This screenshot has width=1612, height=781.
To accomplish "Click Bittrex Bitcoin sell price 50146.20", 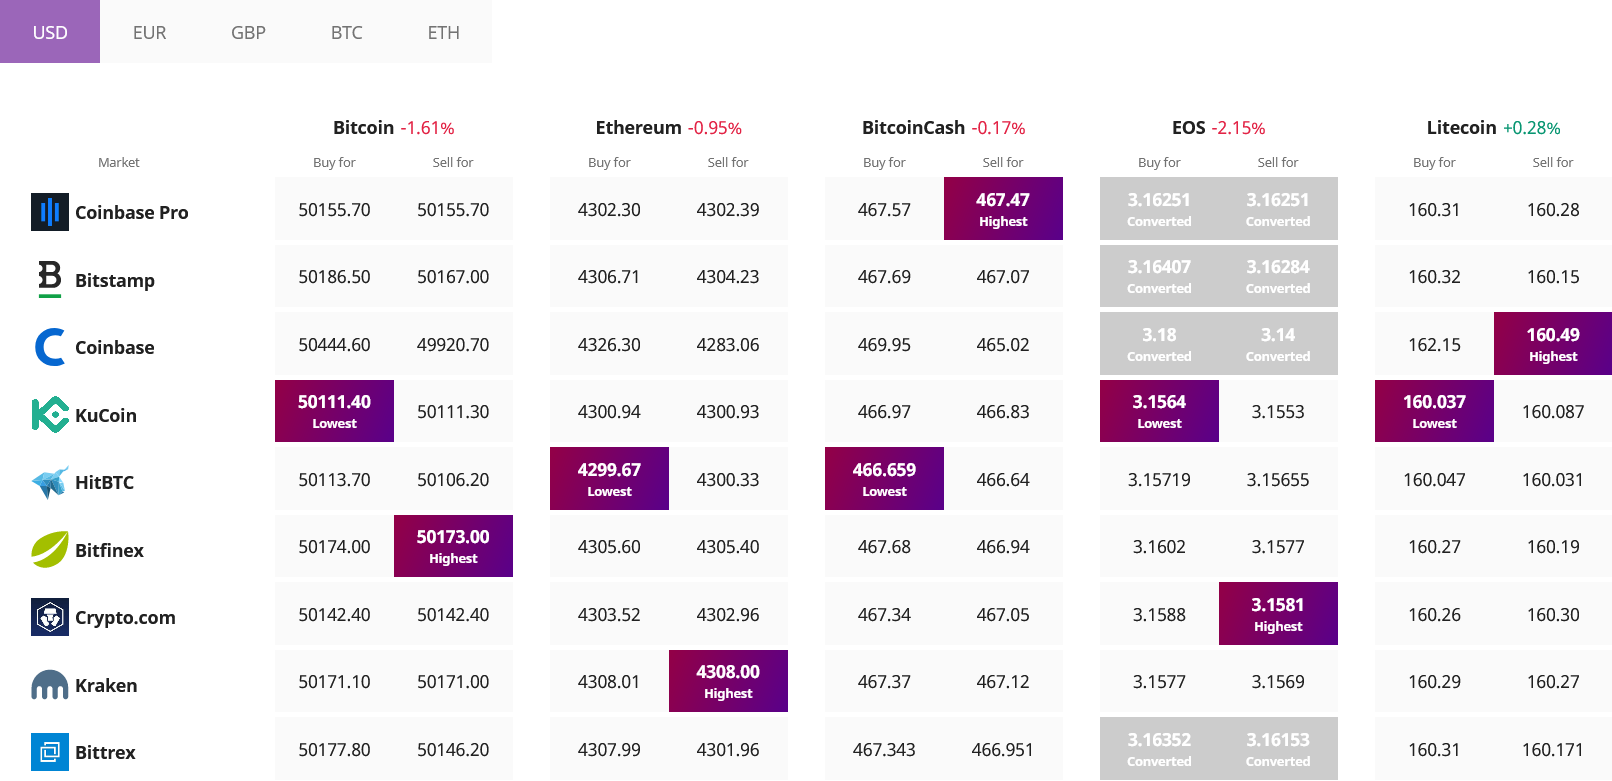I will point(453,750).
